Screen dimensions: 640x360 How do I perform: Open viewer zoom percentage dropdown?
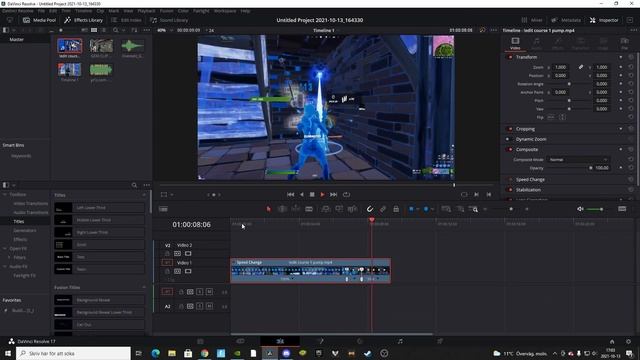coord(164,30)
